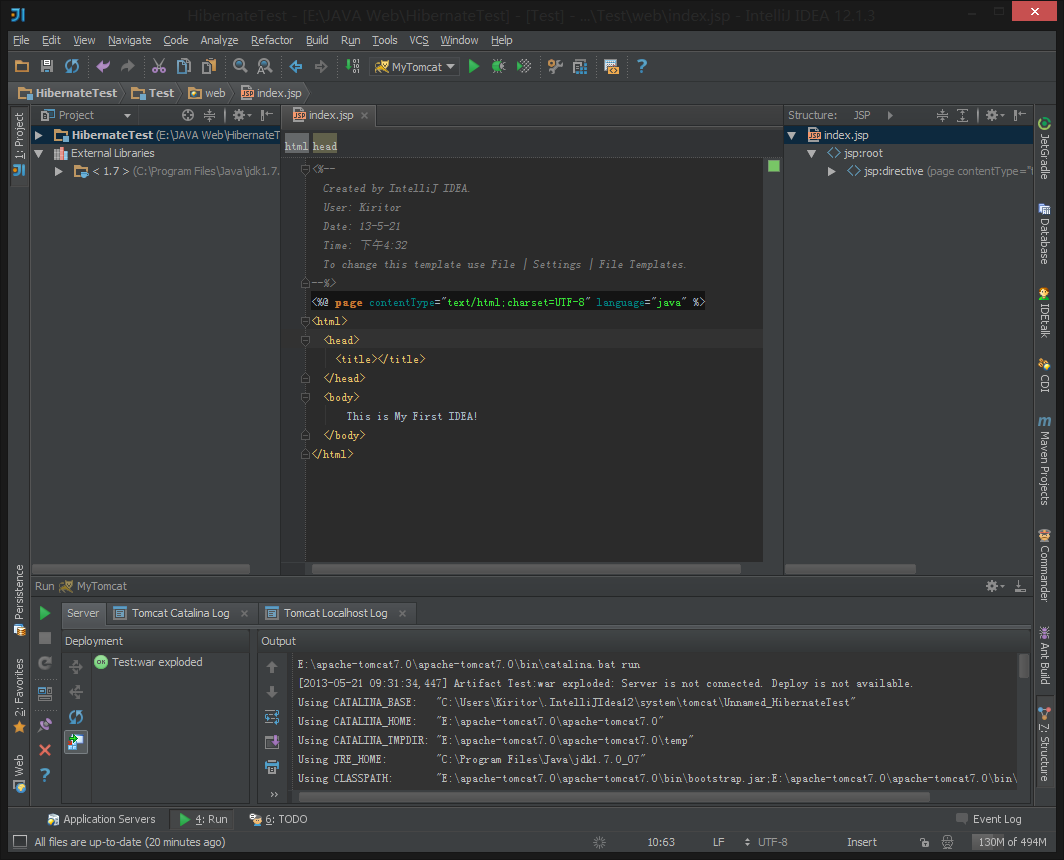Click the Cut scissors icon
1064x860 pixels.
coord(159,67)
